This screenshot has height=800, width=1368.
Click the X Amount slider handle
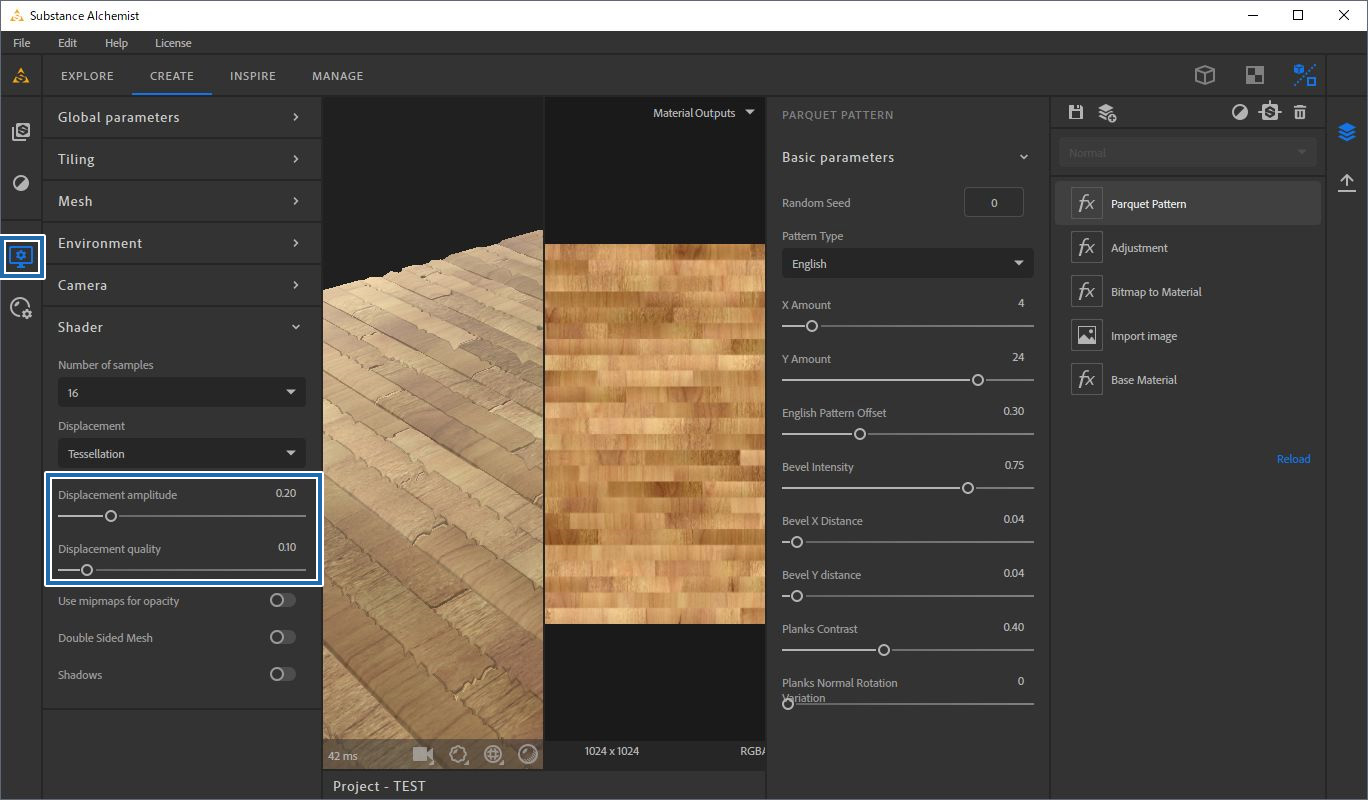pos(812,326)
